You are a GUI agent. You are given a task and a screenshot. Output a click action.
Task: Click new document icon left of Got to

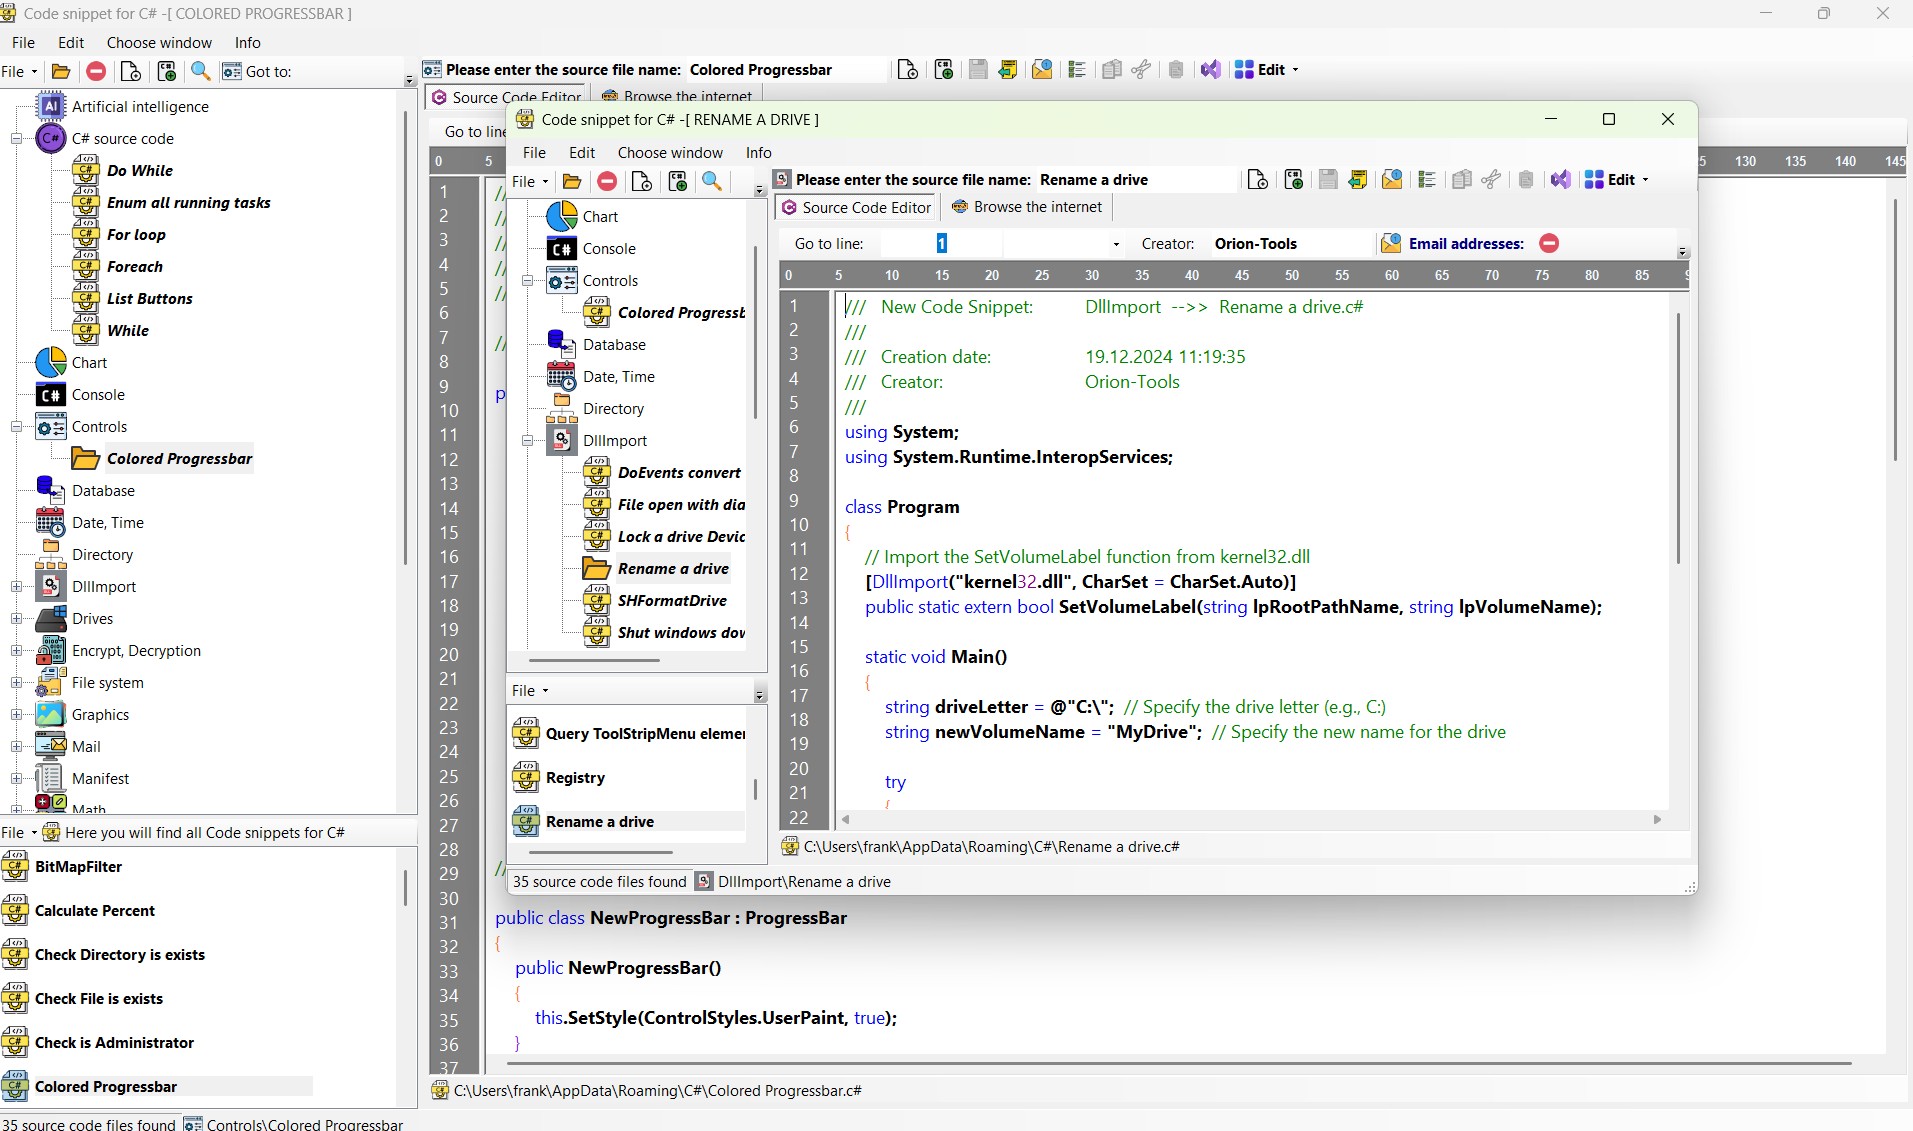(x=130, y=71)
